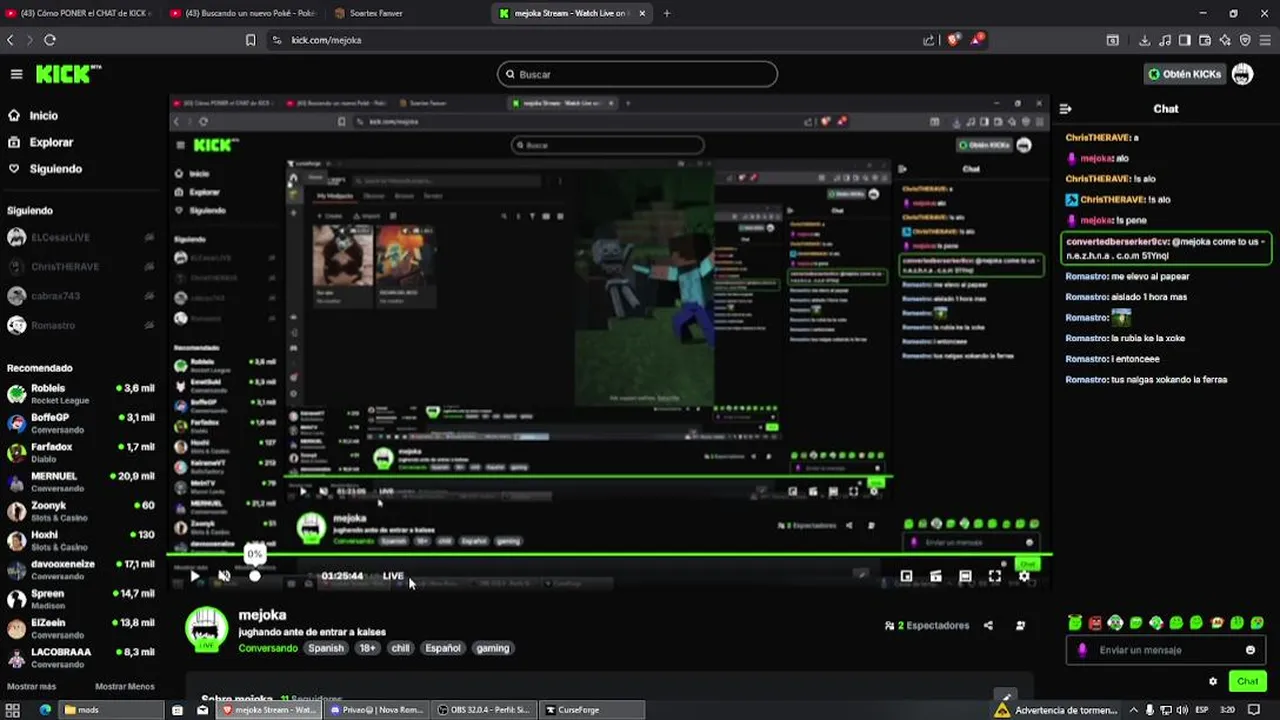This screenshot has height=720, width=1280.
Task: Open recommended channel LACOBRAAA
Action: [80, 657]
